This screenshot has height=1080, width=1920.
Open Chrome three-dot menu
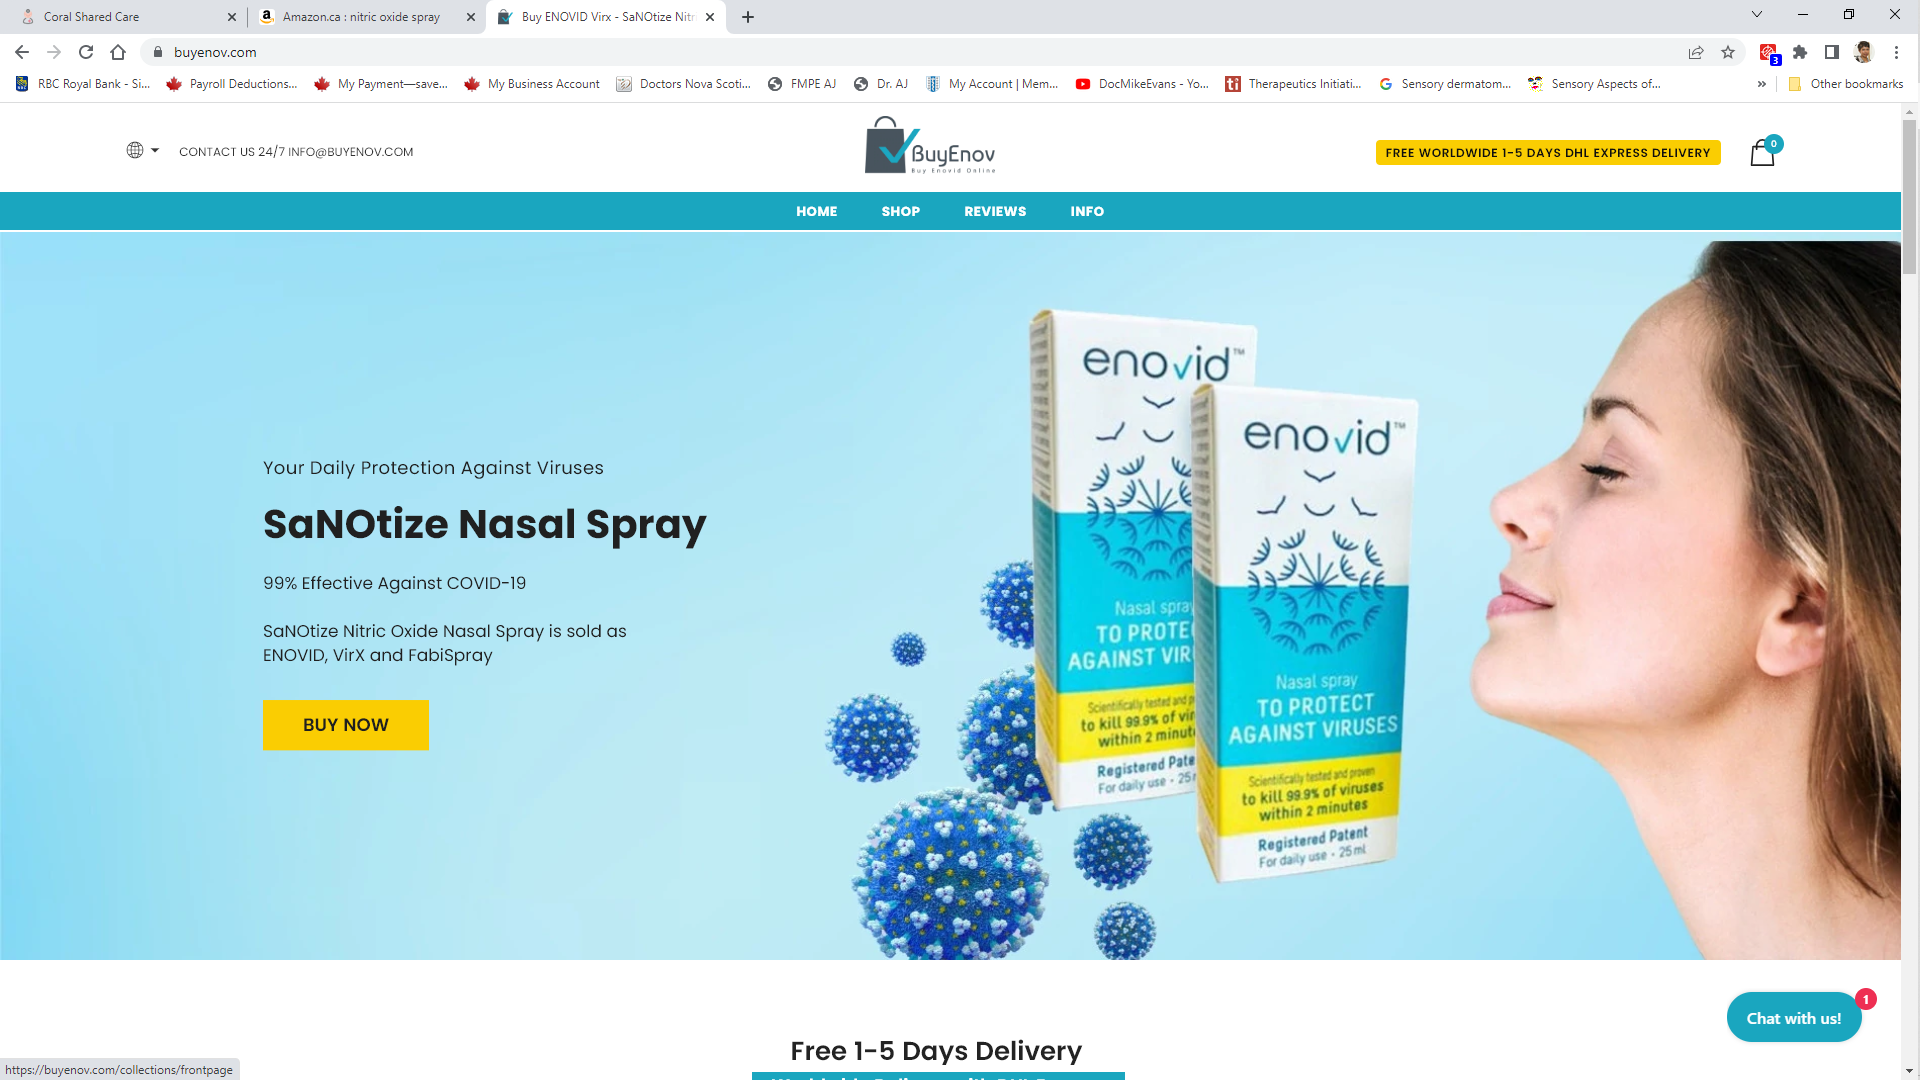tap(1896, 52)
